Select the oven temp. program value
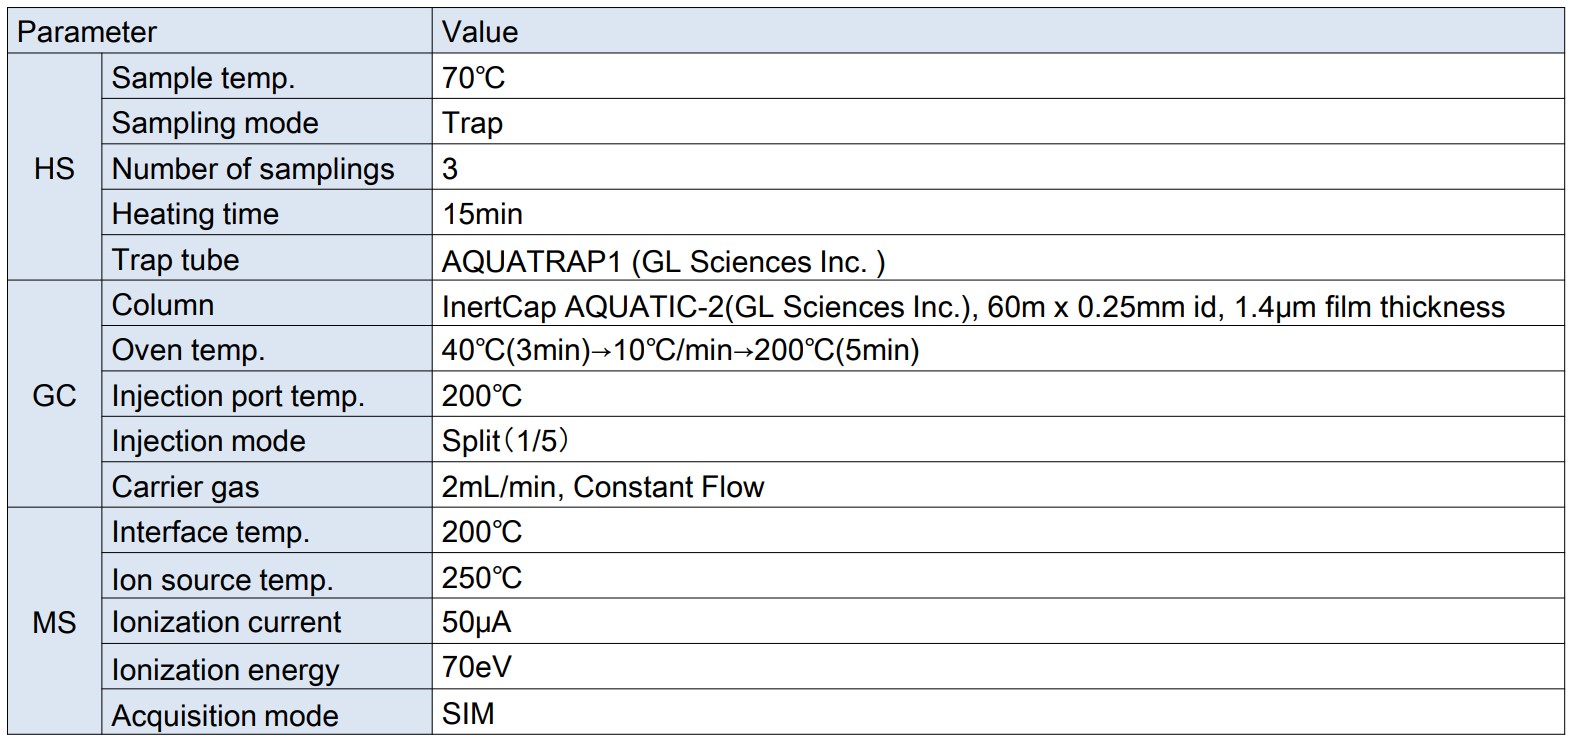This screenshot has width=1572, height=742. pos(680,349)
